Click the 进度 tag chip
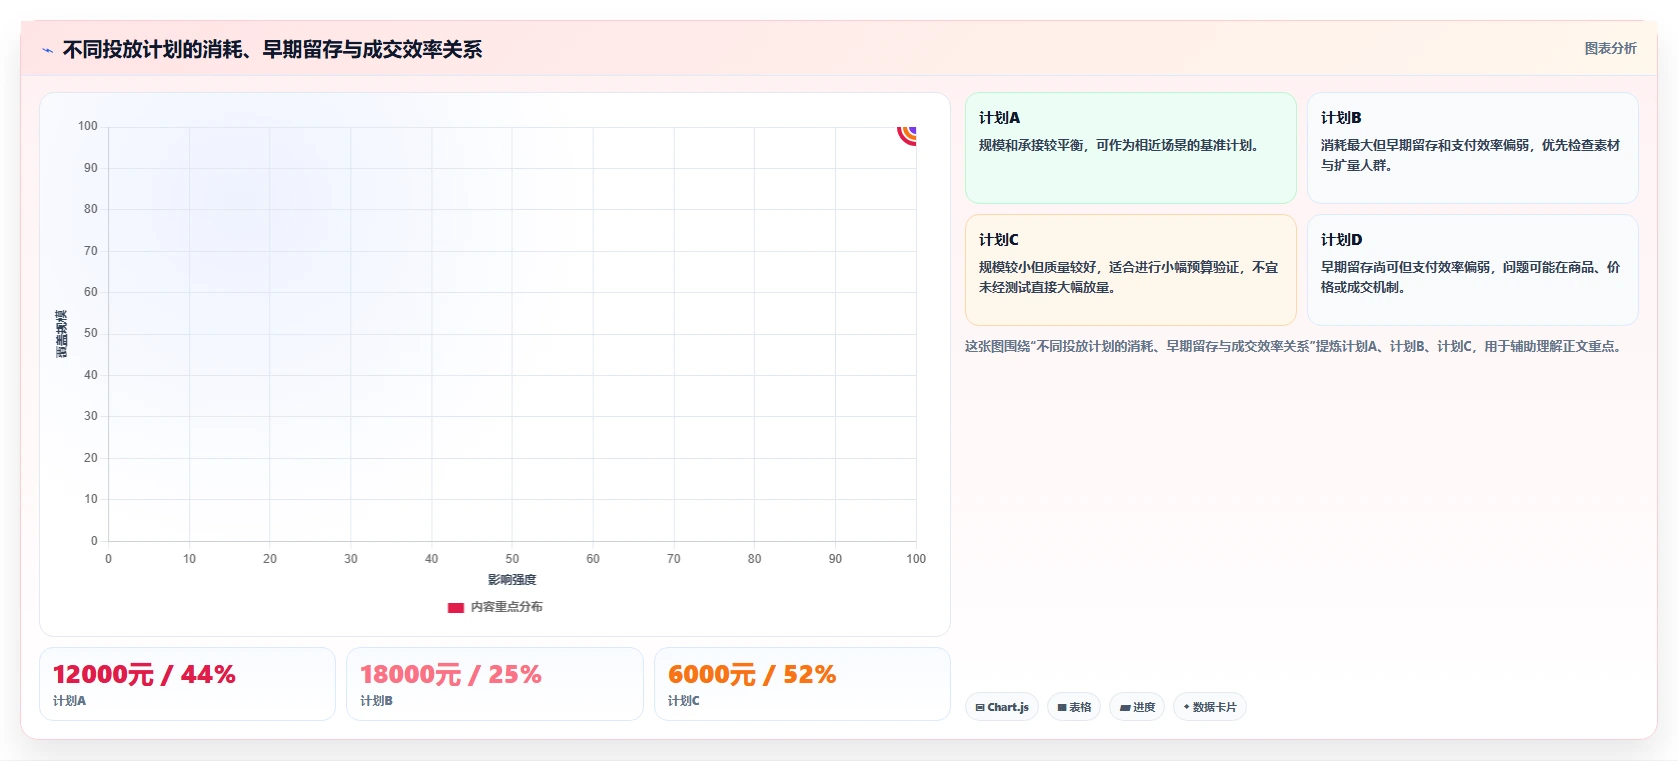The width and height of the screenshot is (1678, 761). pyautogui.click(x=1137, y=707)
